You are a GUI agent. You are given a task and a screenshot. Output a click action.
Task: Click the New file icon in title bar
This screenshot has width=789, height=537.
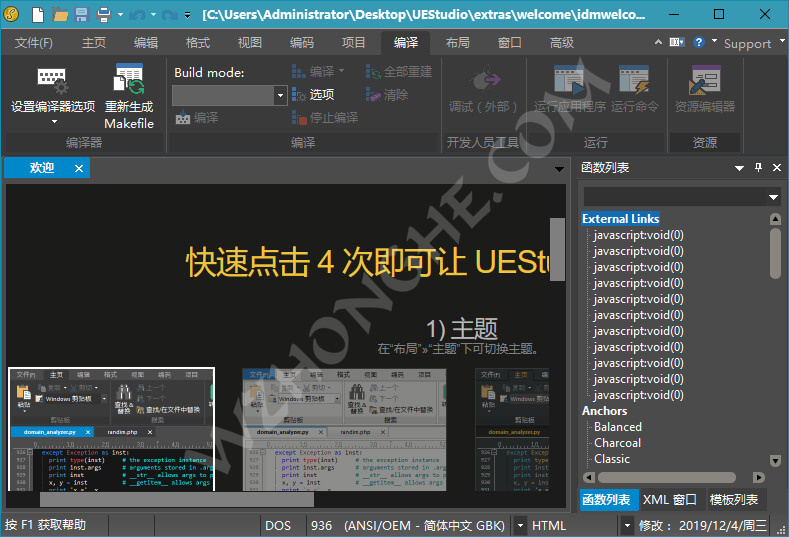click(38, 15)
